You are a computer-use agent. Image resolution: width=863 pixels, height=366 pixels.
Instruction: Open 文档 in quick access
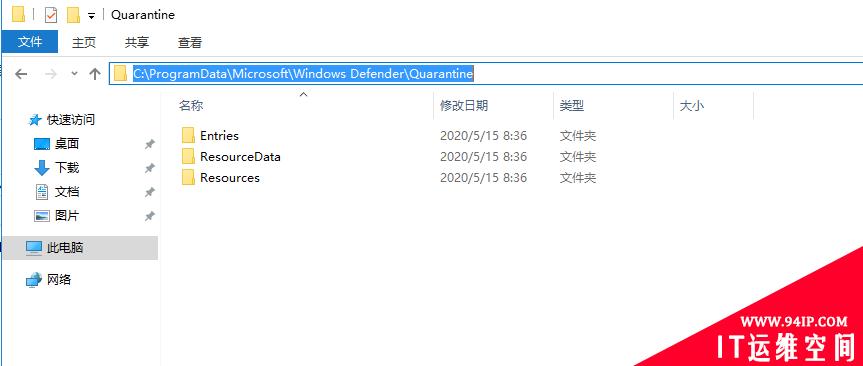coord(67,192)
